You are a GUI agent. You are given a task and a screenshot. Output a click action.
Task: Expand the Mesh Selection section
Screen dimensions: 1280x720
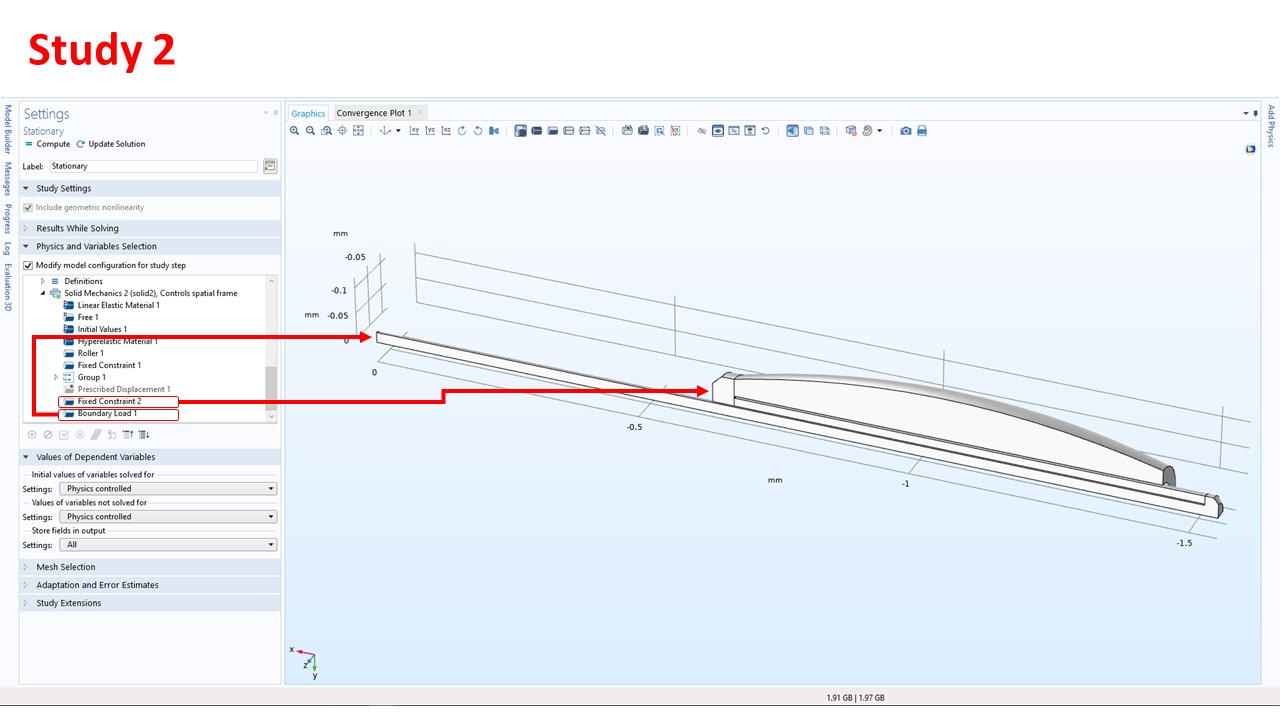pos(65,567)
